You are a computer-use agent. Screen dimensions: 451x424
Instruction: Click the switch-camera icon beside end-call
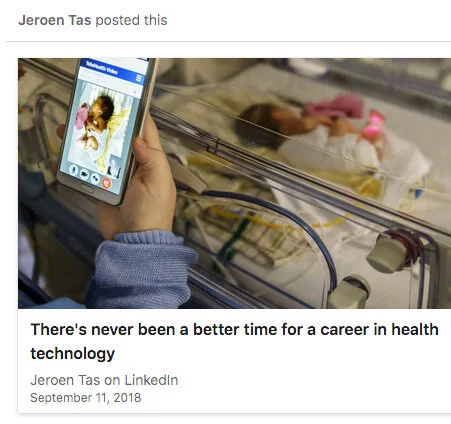[95, 179]
